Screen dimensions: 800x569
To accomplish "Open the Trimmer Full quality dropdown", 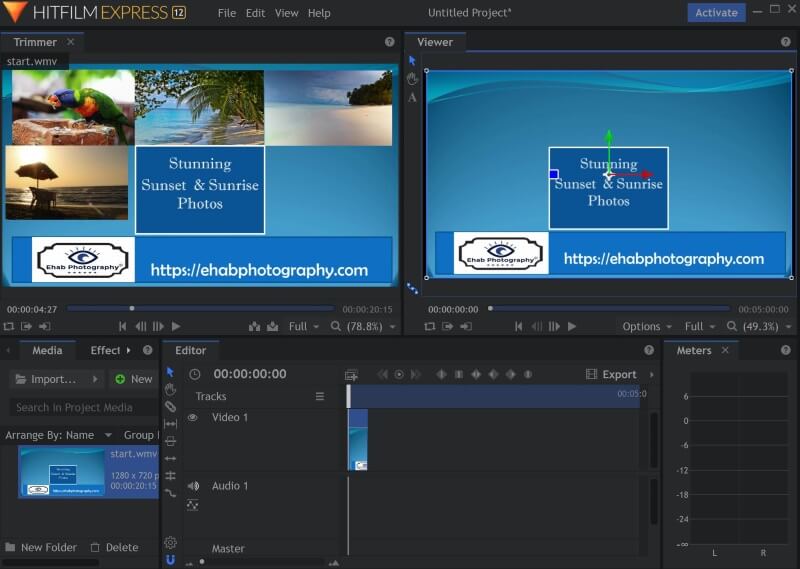I will coord(304,327).
